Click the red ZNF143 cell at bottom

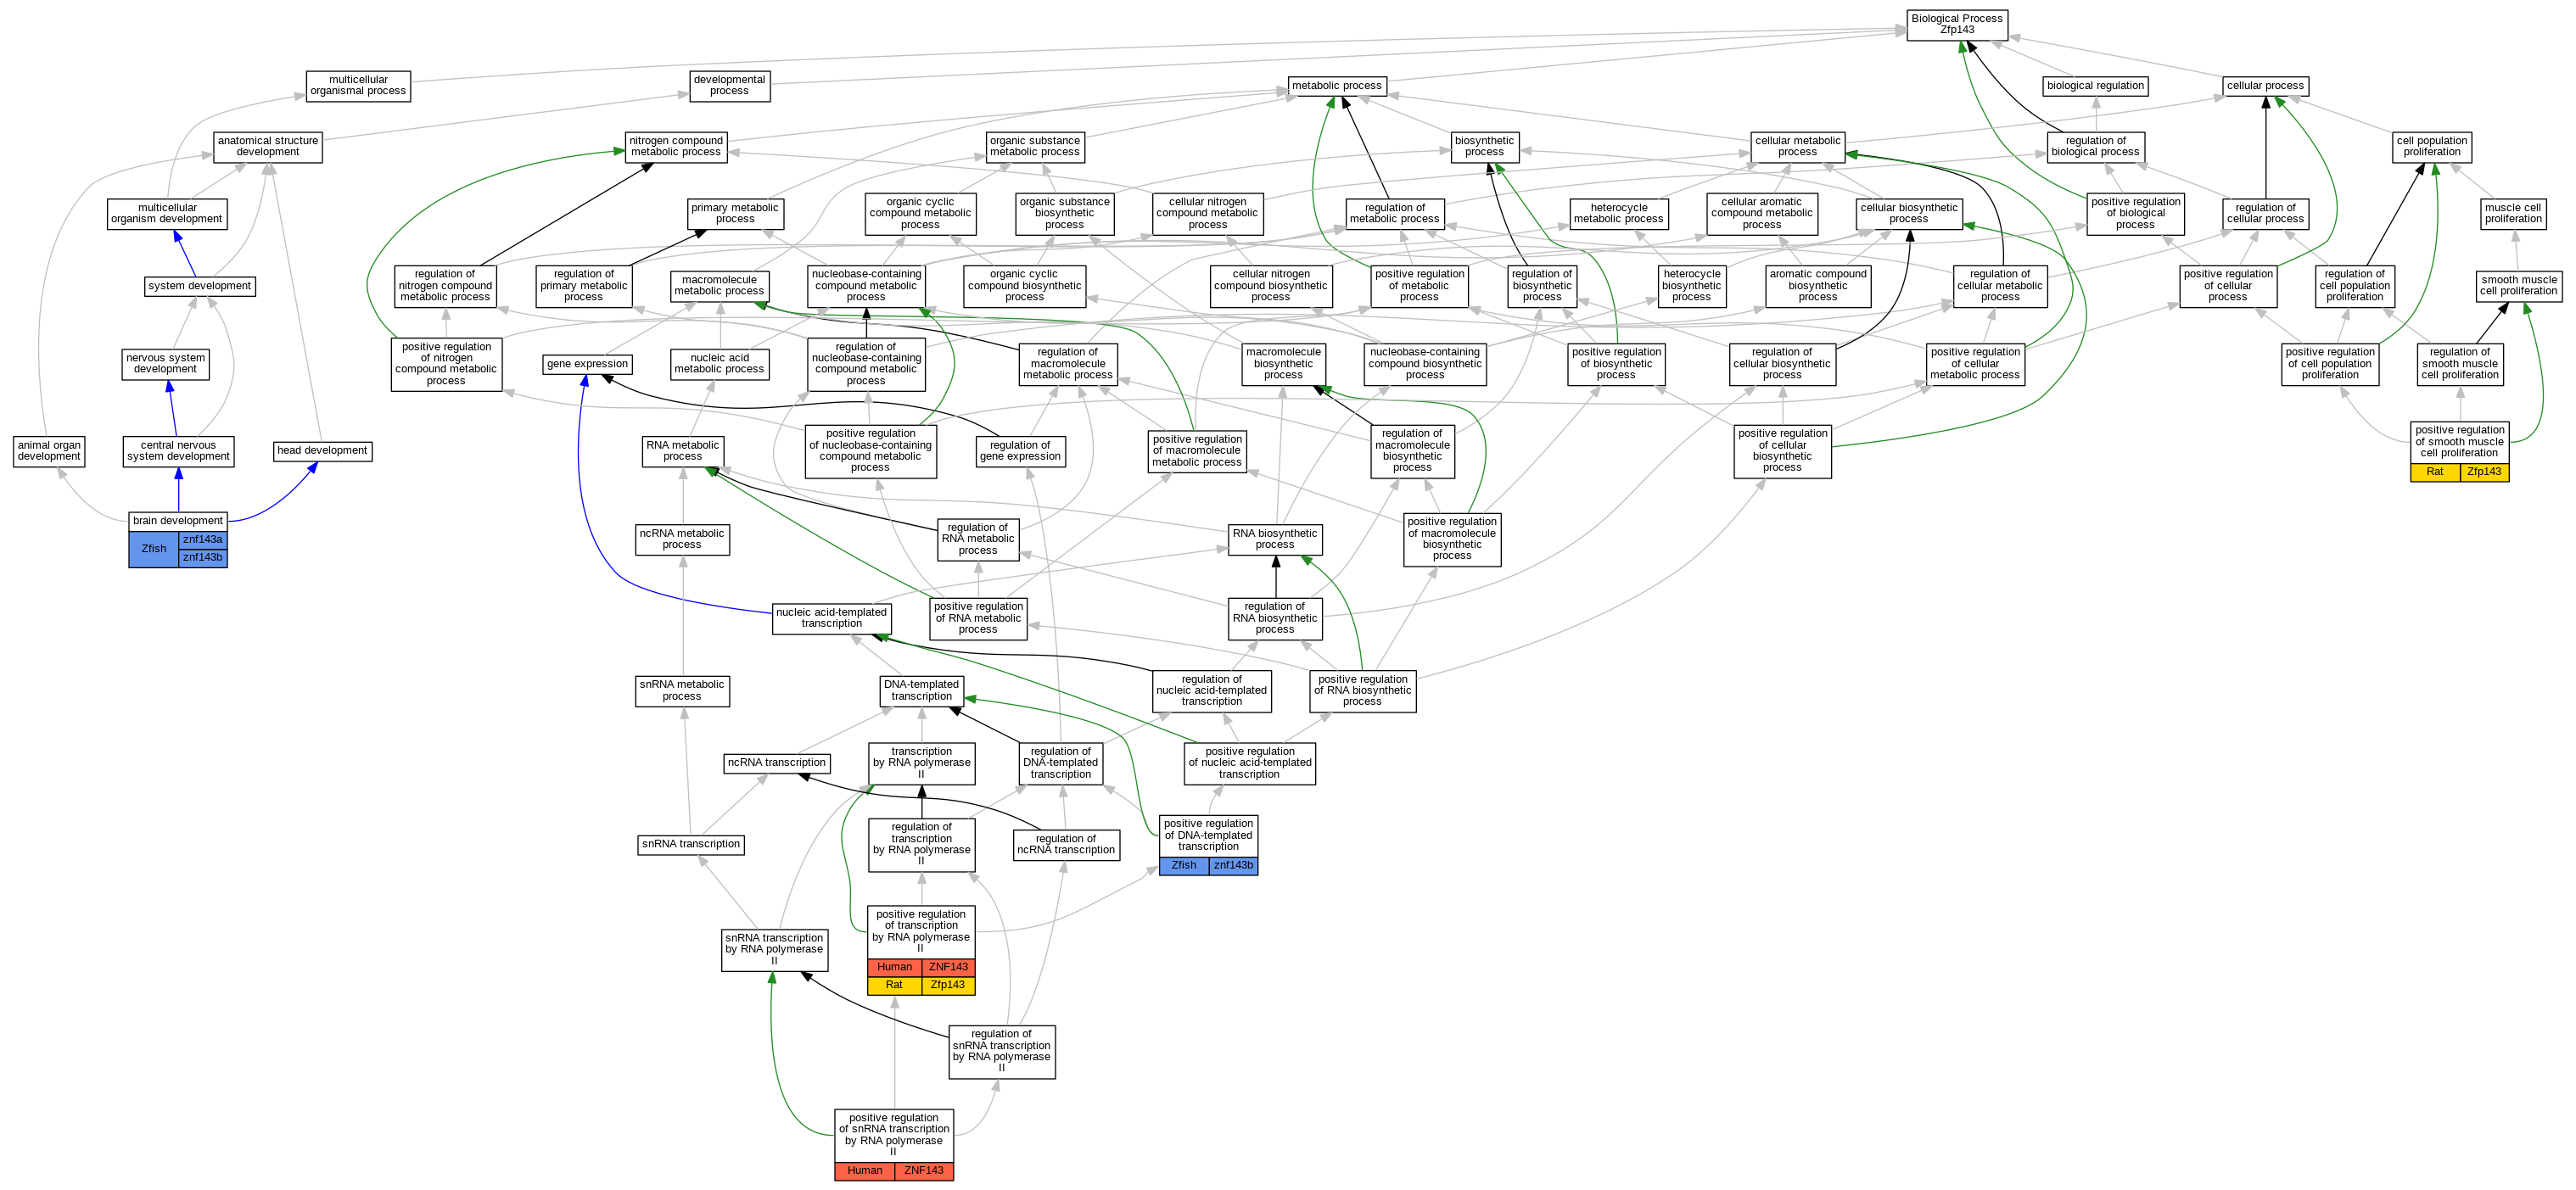tap(923, 1171)
